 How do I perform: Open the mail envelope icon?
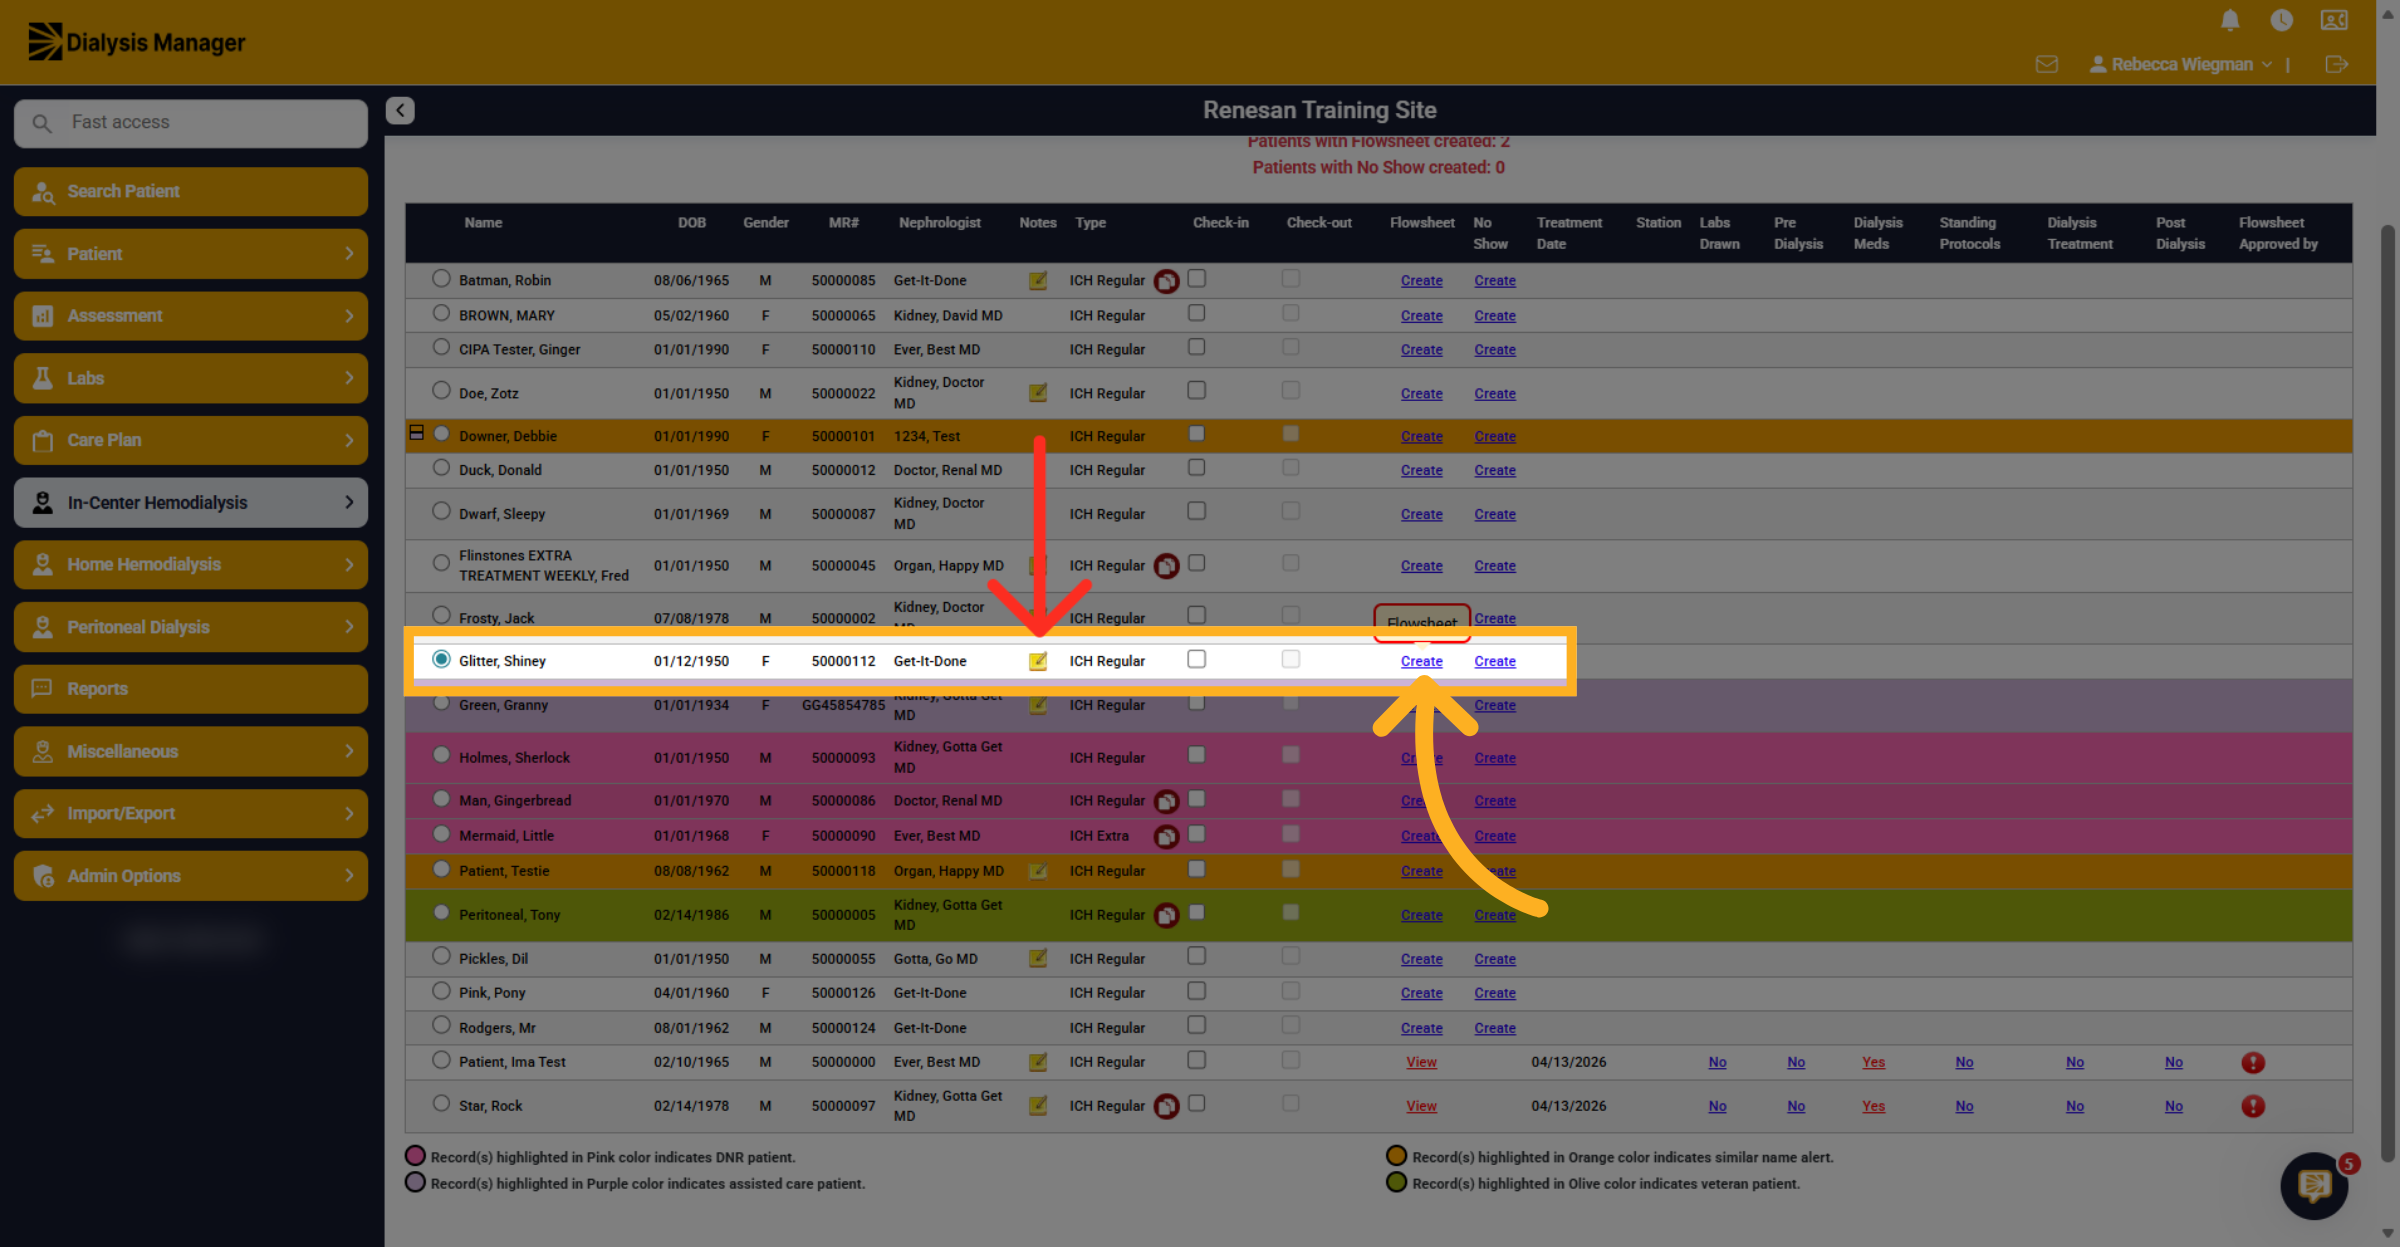(2046, 64)
